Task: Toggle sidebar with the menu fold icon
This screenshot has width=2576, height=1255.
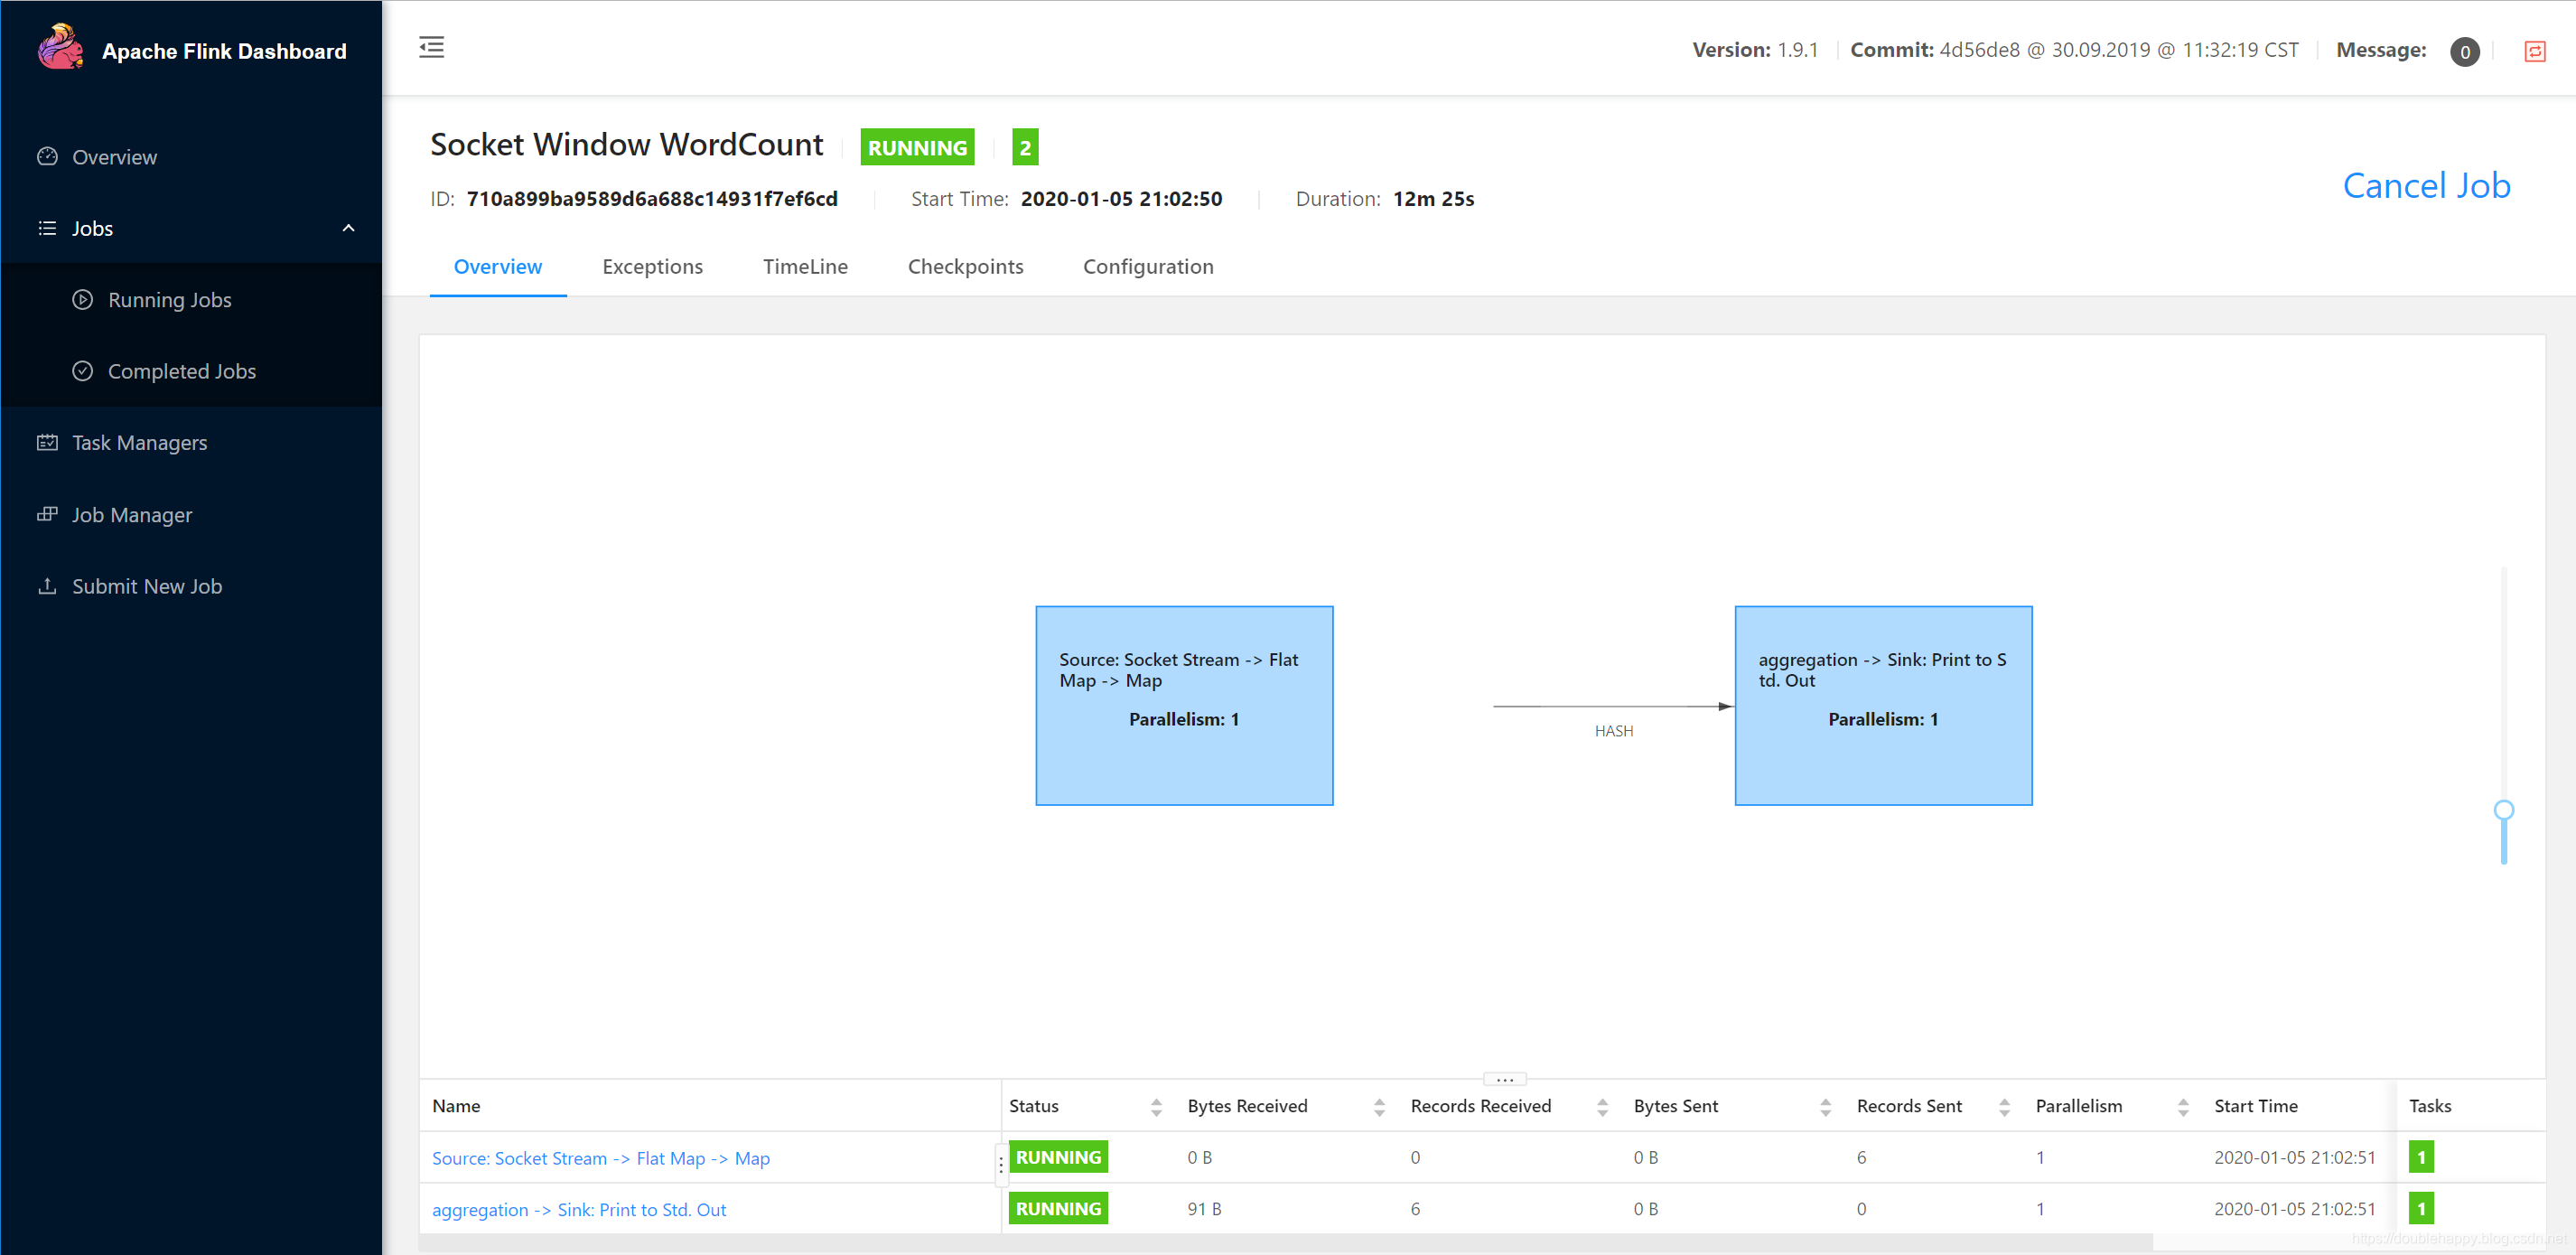Action: click(431, 47)
